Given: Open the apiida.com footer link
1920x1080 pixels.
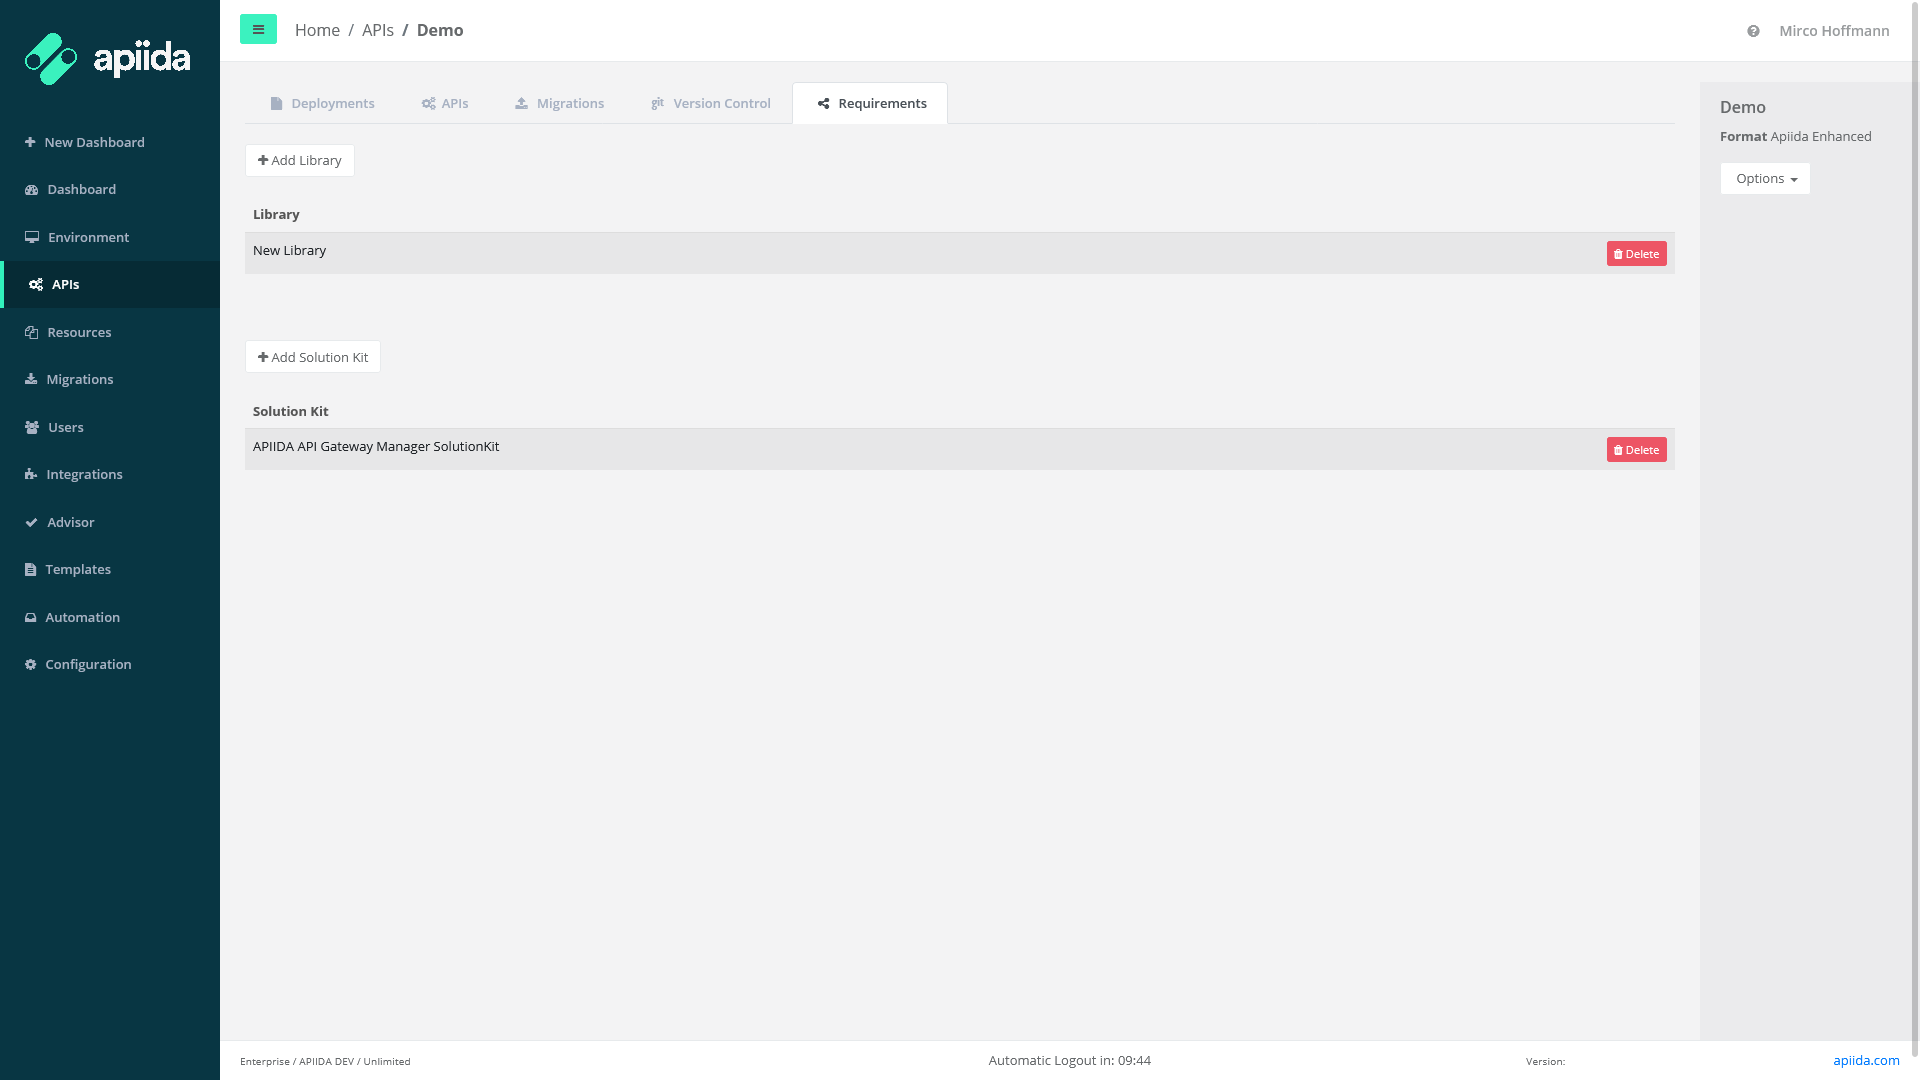Looking at the screenshot, I should click(1866, 1061).
